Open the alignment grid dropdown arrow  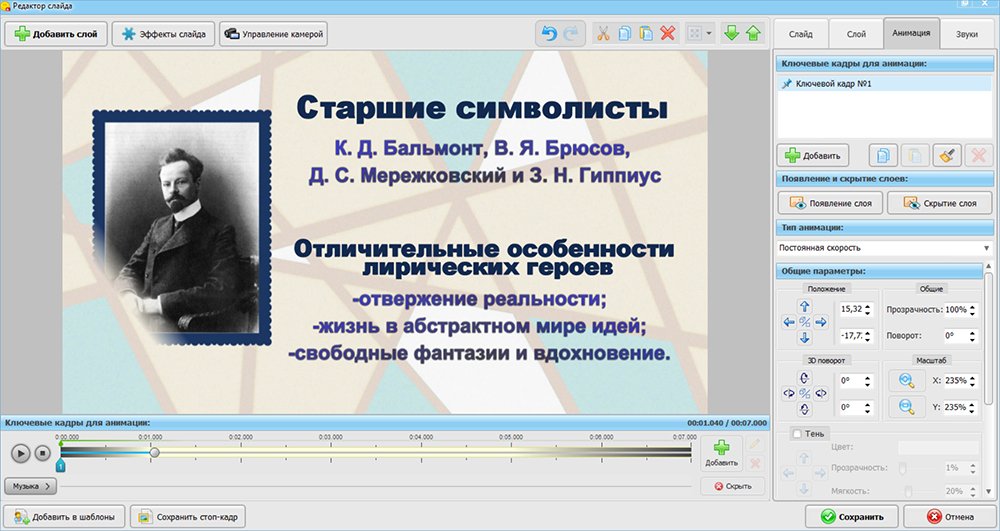(709, 33)
